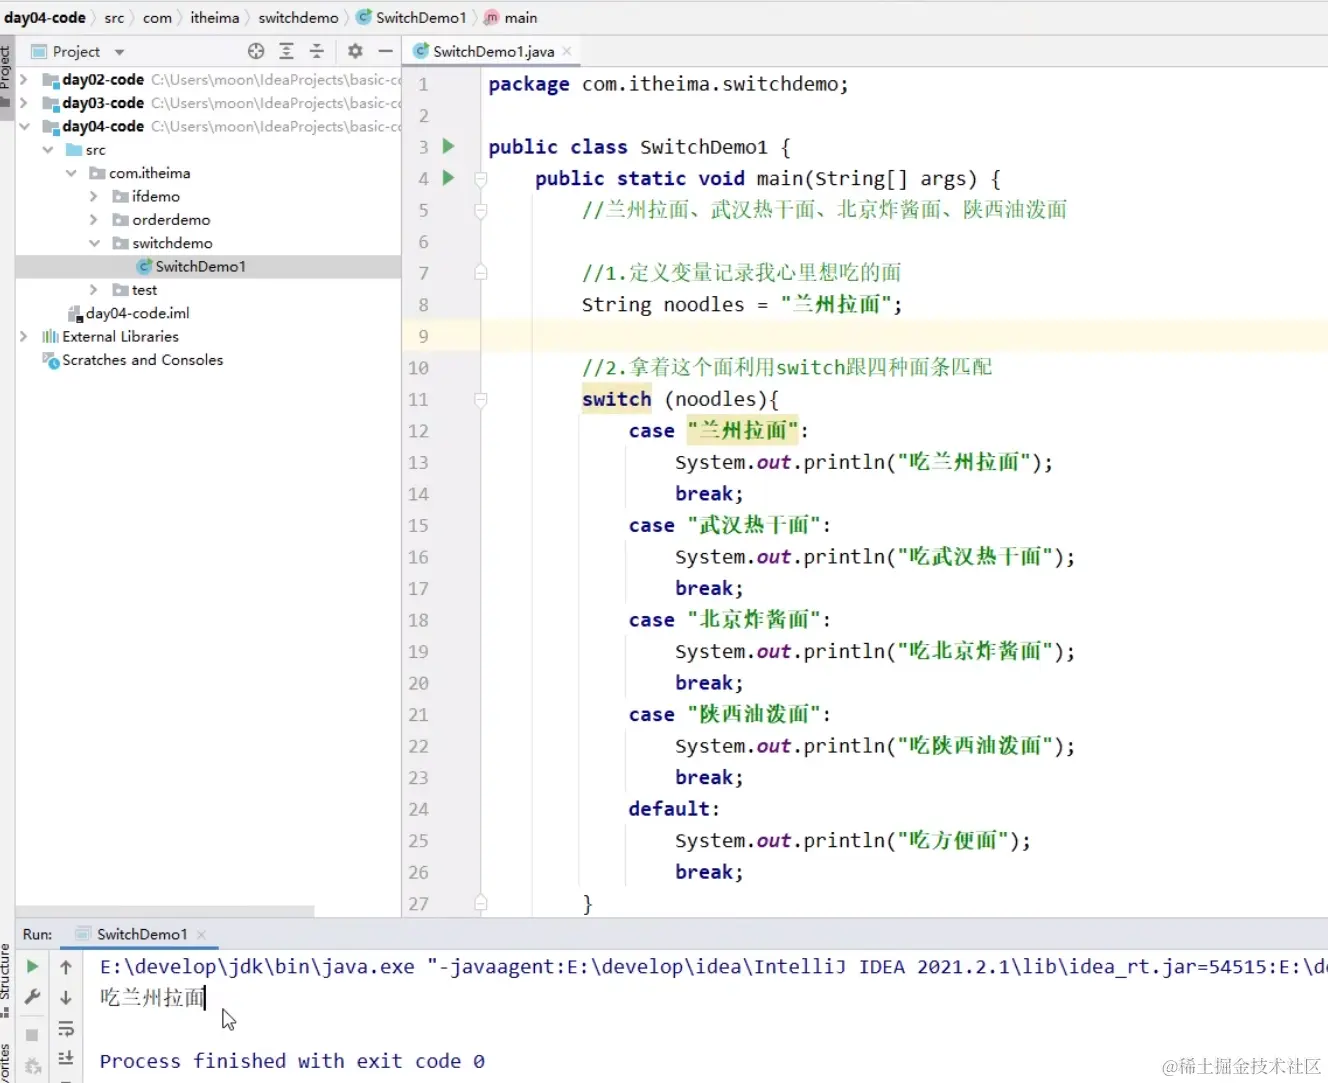Click up arrow to previous stack frame
This screenshot has width=1328, height=1083.
coord(66,967)
